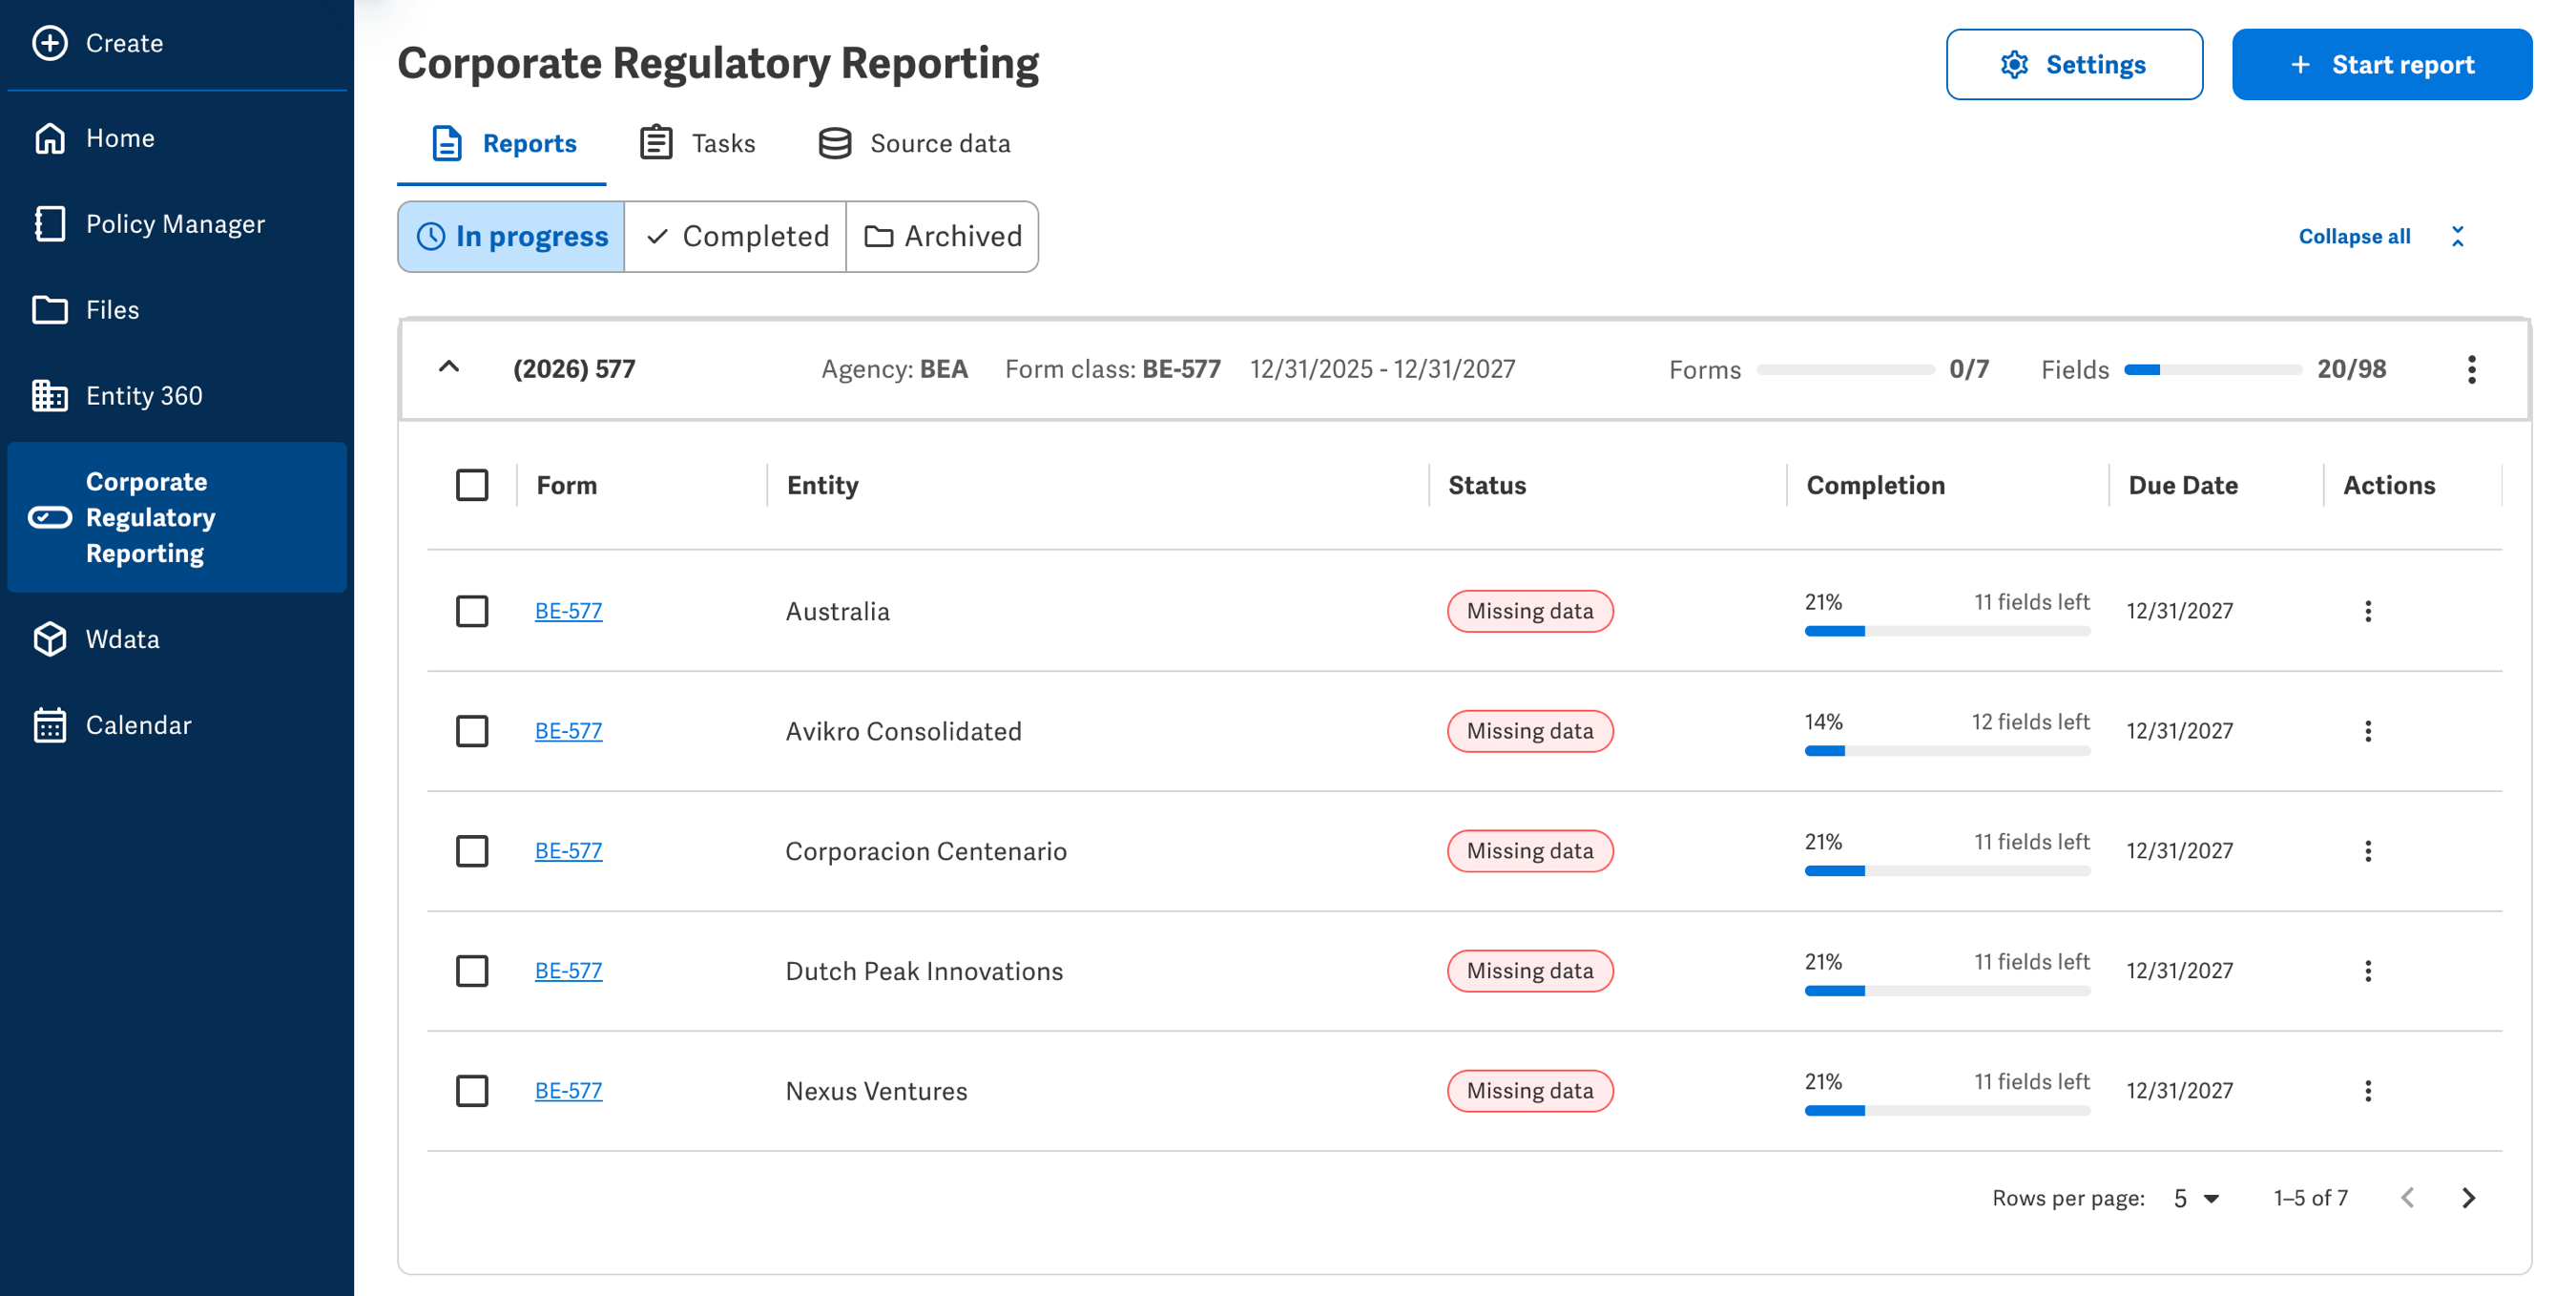Check the Nexus Ventures row checkbox
This screenshot has height=1296, width=2576.
coord(472,1091)
